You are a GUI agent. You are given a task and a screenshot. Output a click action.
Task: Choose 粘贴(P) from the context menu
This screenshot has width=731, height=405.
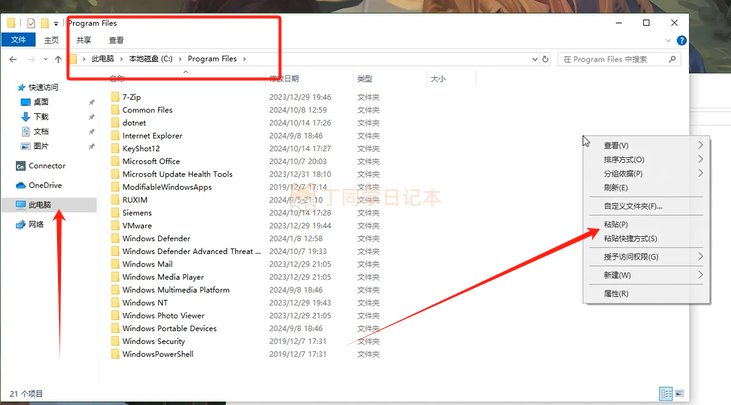pos(616,225)
